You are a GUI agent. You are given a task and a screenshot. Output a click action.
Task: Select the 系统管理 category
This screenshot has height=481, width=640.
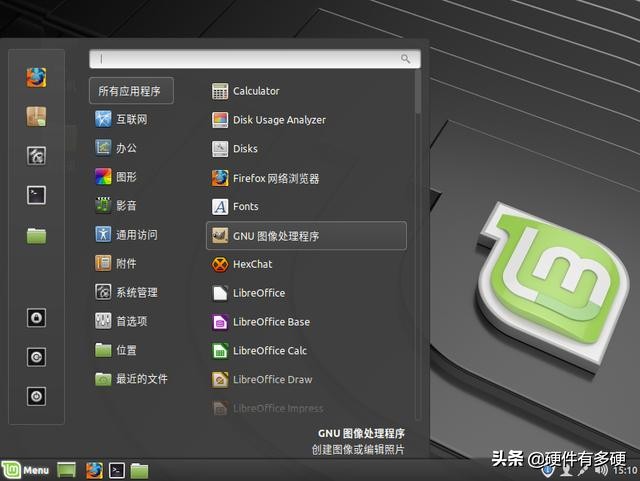127,292
